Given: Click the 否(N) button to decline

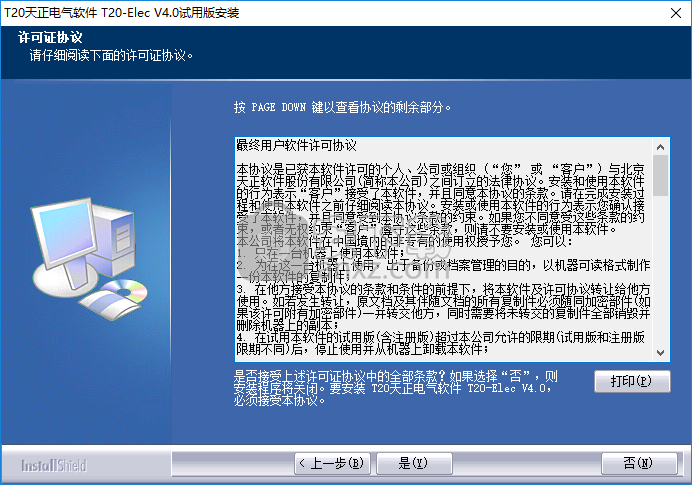Looking at the screenshot, I should point(639,463).
